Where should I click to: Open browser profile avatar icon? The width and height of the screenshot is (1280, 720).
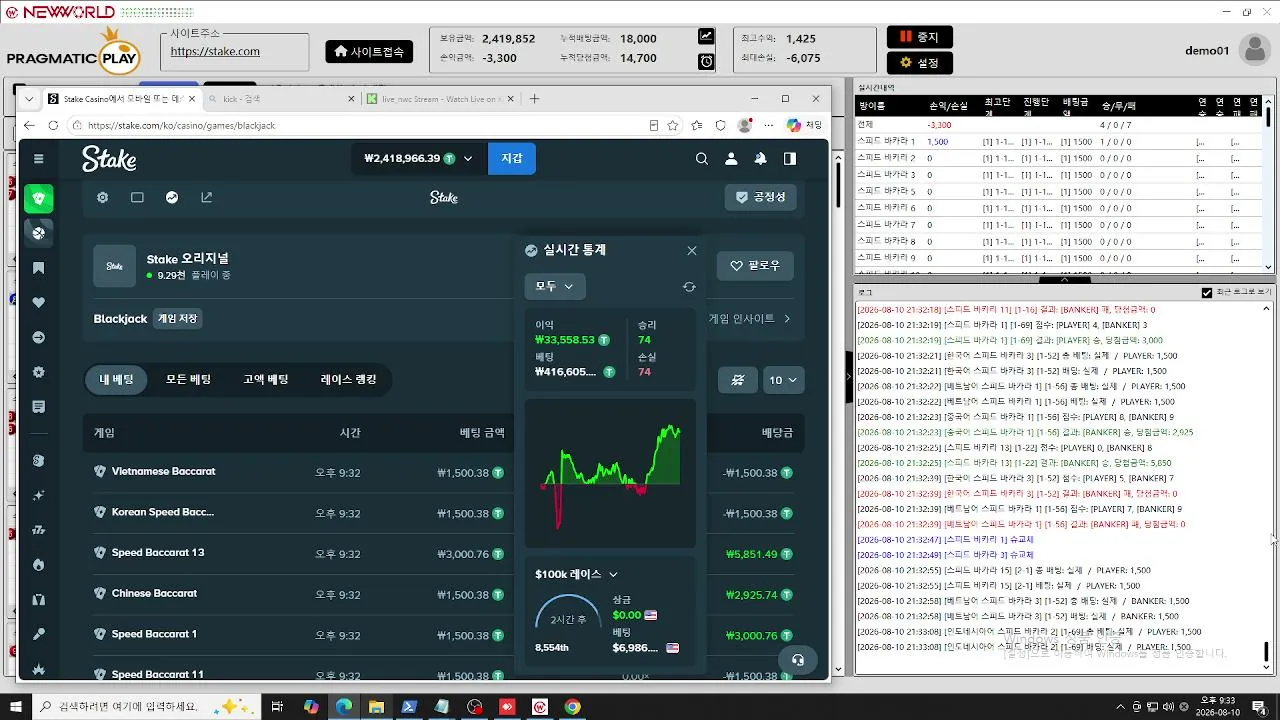(744, 125)
